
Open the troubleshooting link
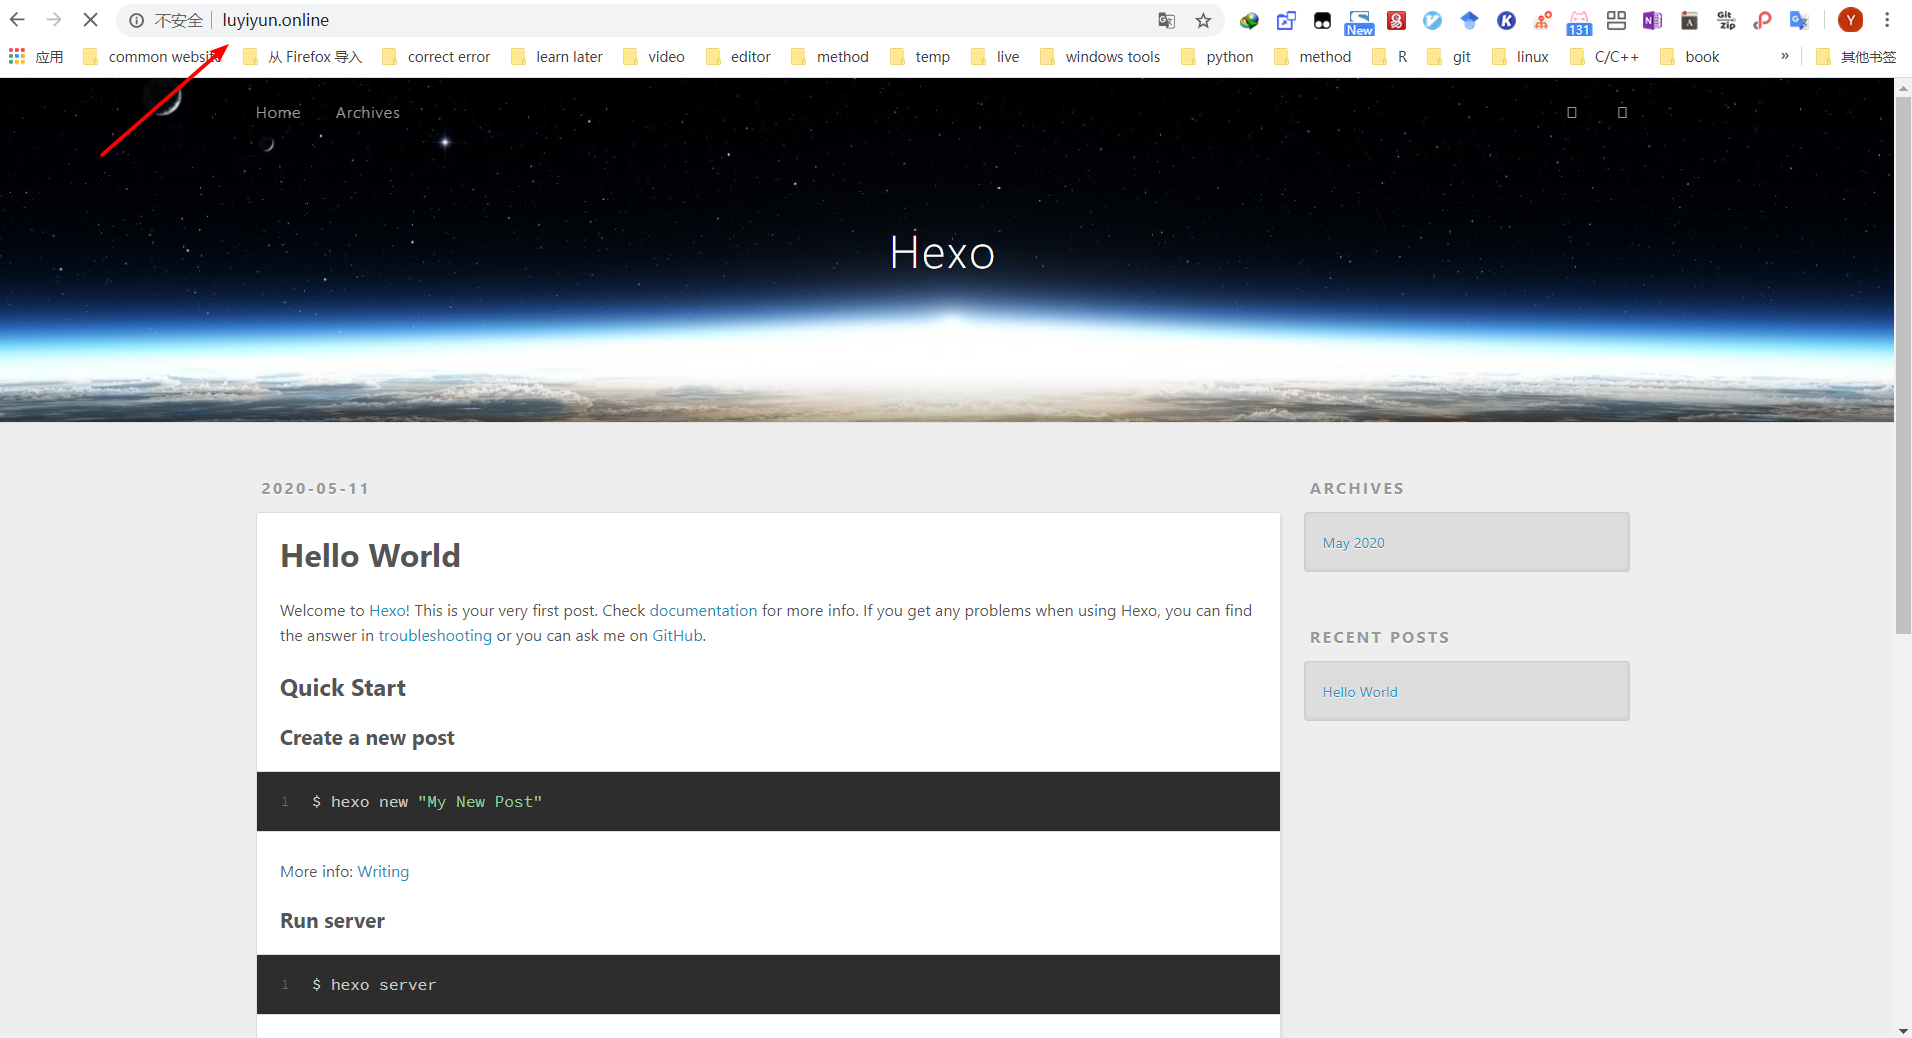tap(435, 635)
